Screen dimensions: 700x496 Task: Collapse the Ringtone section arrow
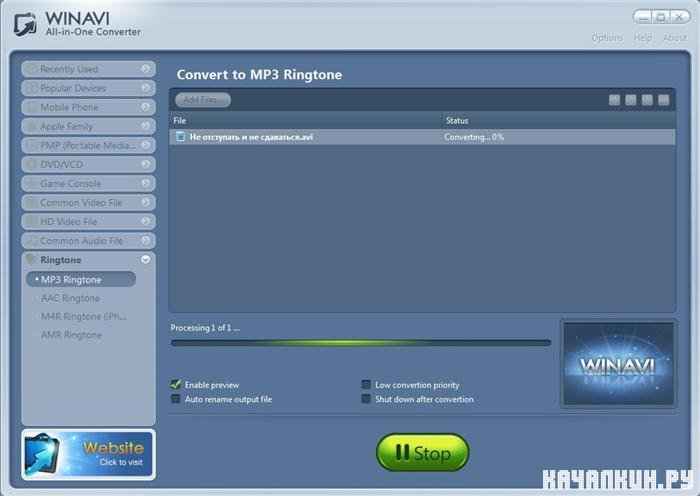pos(146,259)
